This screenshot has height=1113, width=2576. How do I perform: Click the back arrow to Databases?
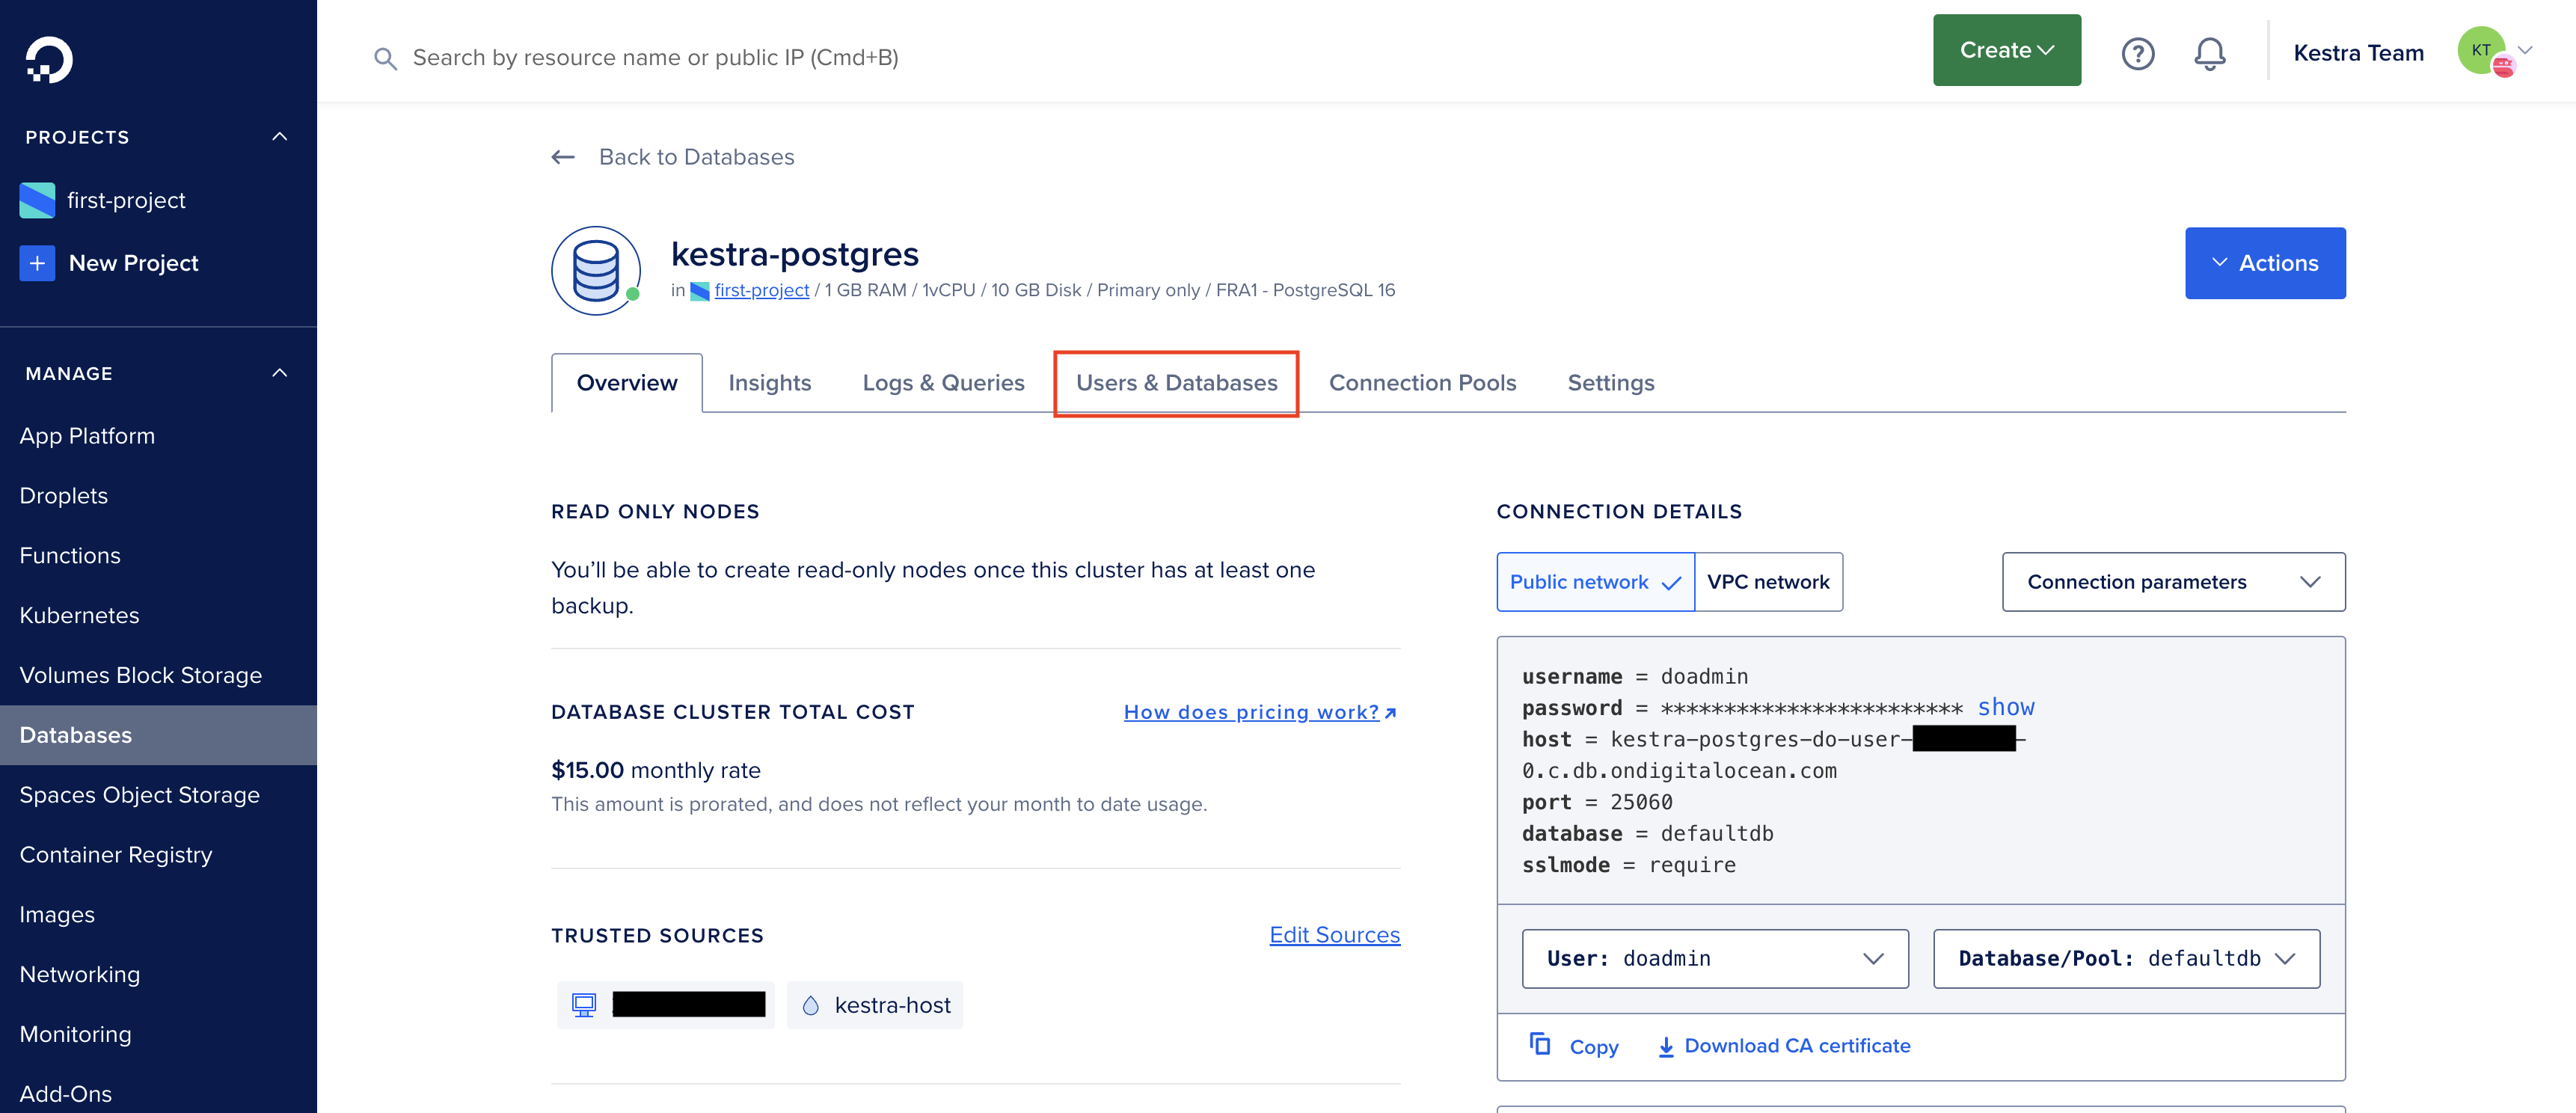click(x=563, y=157)
